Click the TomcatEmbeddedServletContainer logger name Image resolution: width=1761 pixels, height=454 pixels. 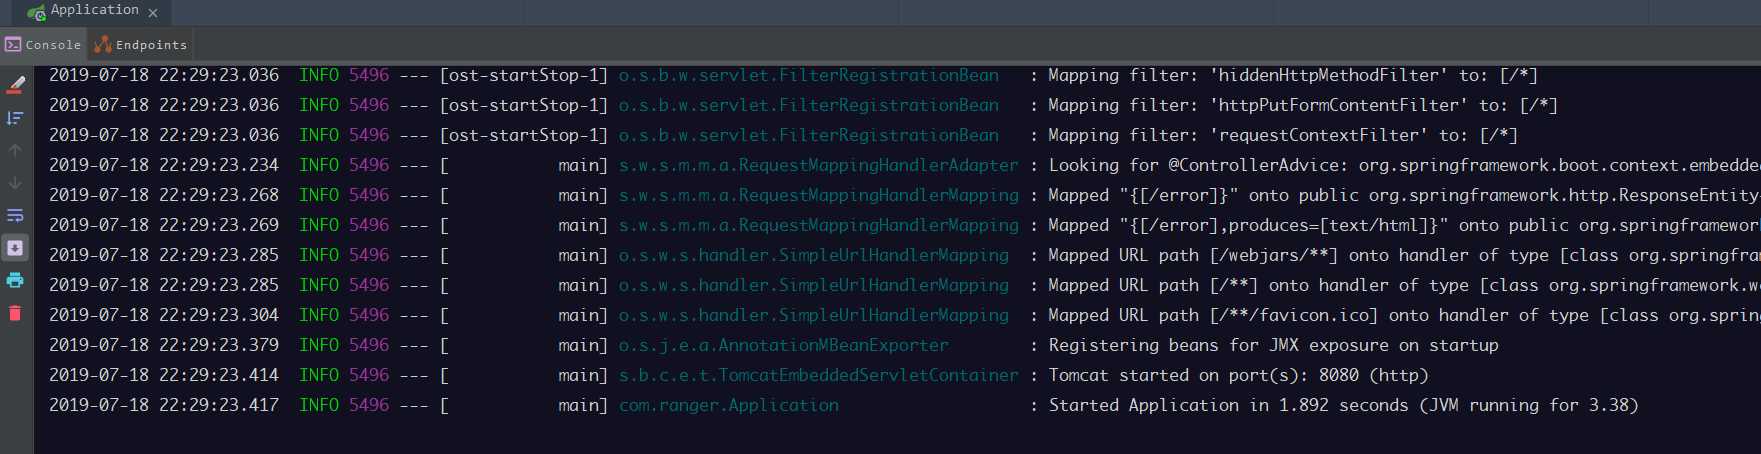818,375
